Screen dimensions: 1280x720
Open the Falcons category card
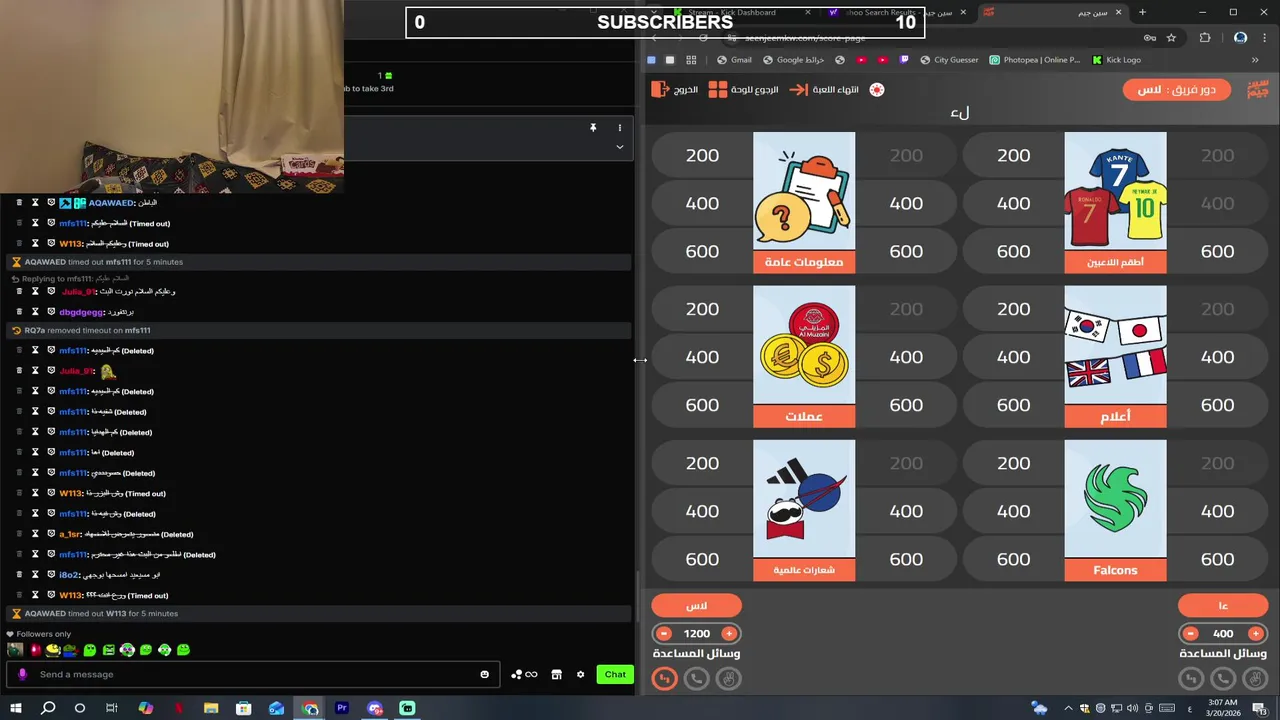(x=1115, y=511)
